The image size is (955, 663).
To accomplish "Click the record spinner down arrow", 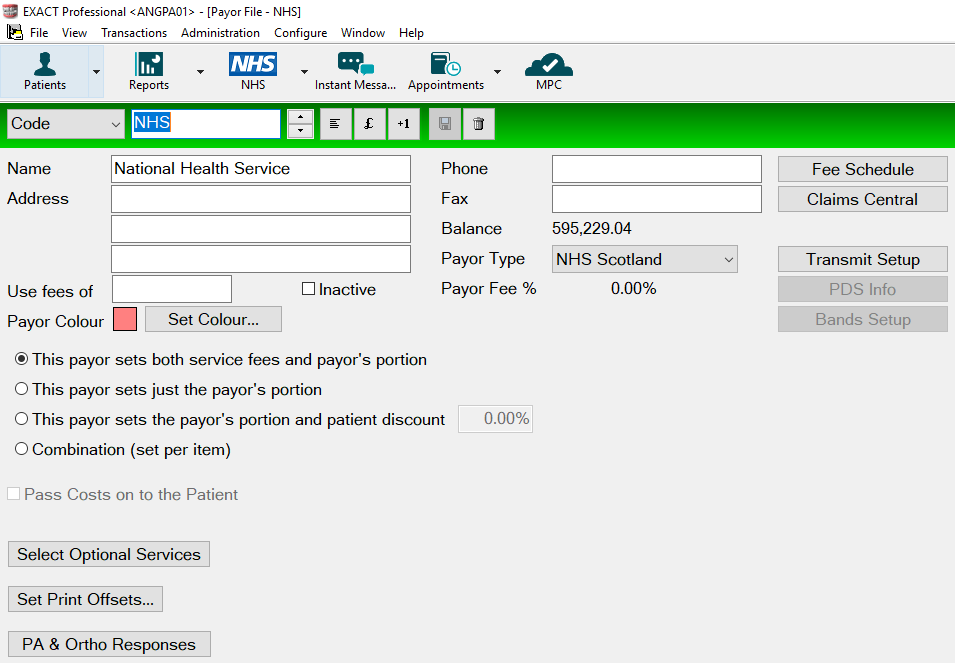I will tap(300, 131).
